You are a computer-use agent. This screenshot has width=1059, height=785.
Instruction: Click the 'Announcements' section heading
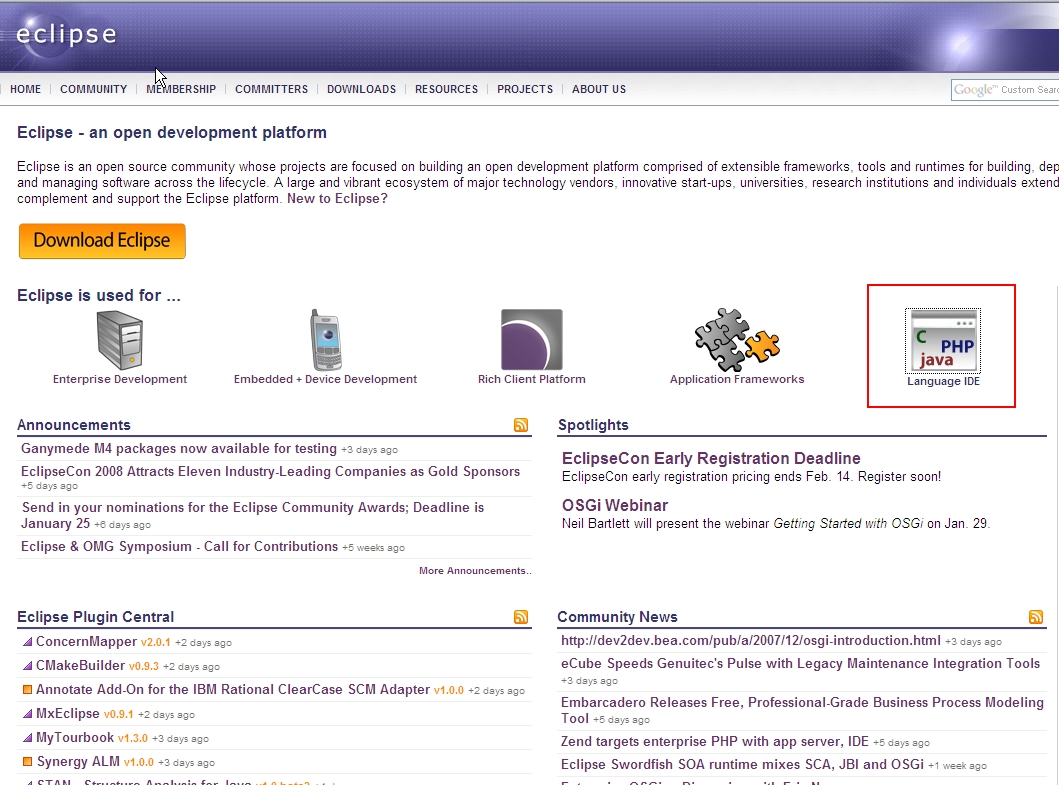click(x=74, y=425)
